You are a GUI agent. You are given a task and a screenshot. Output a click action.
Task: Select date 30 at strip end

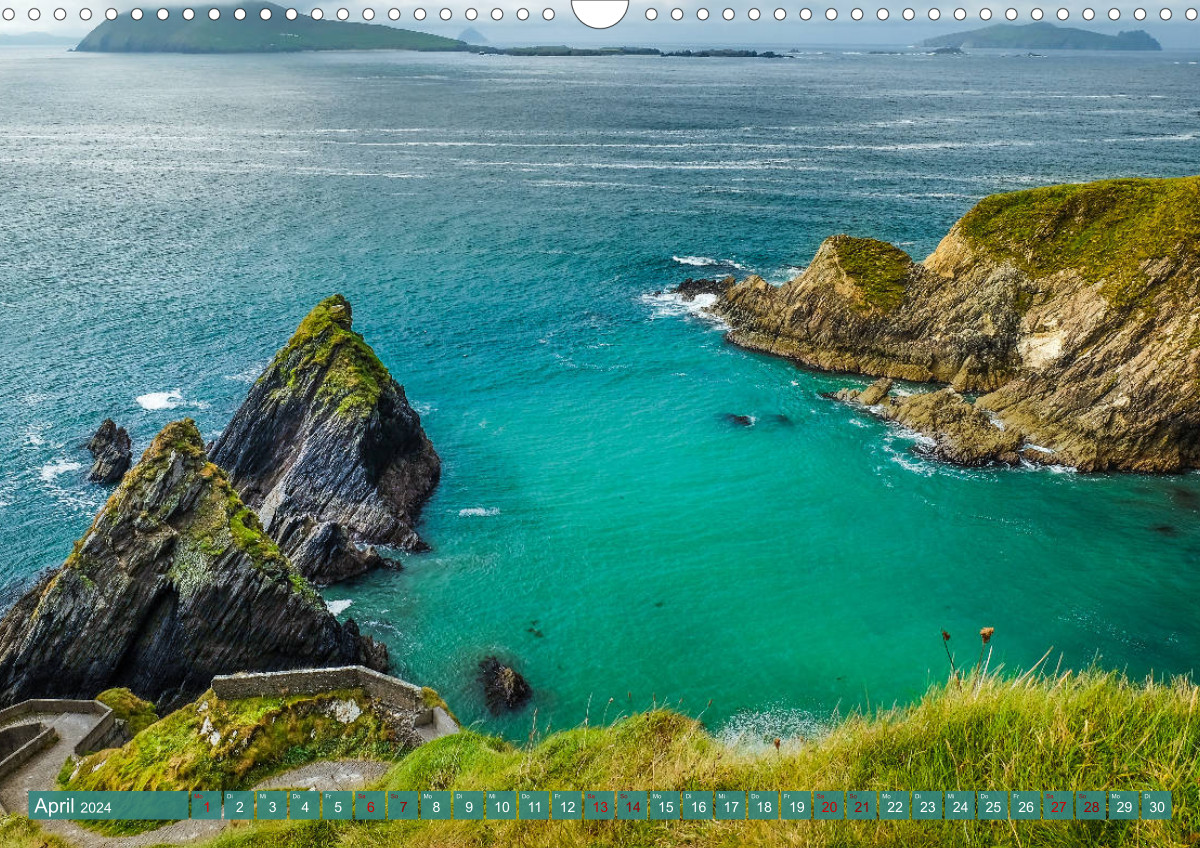(x=1156, y=806)
